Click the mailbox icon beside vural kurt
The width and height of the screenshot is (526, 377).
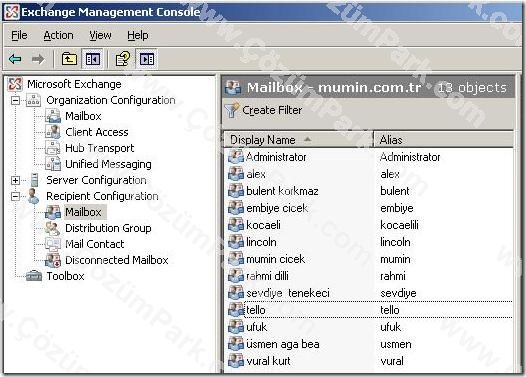236,361
